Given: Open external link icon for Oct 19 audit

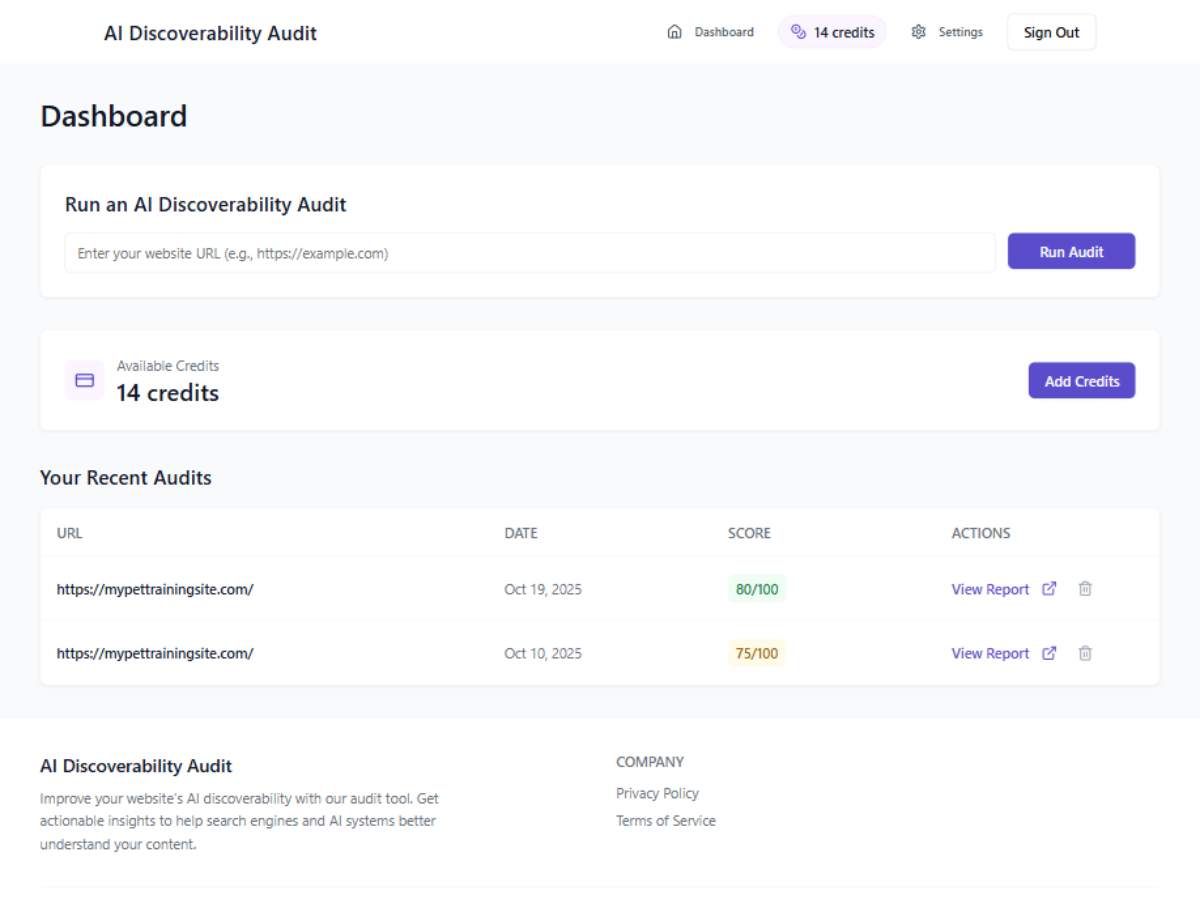Looking at the screenshot, I should coord(1049,589).
